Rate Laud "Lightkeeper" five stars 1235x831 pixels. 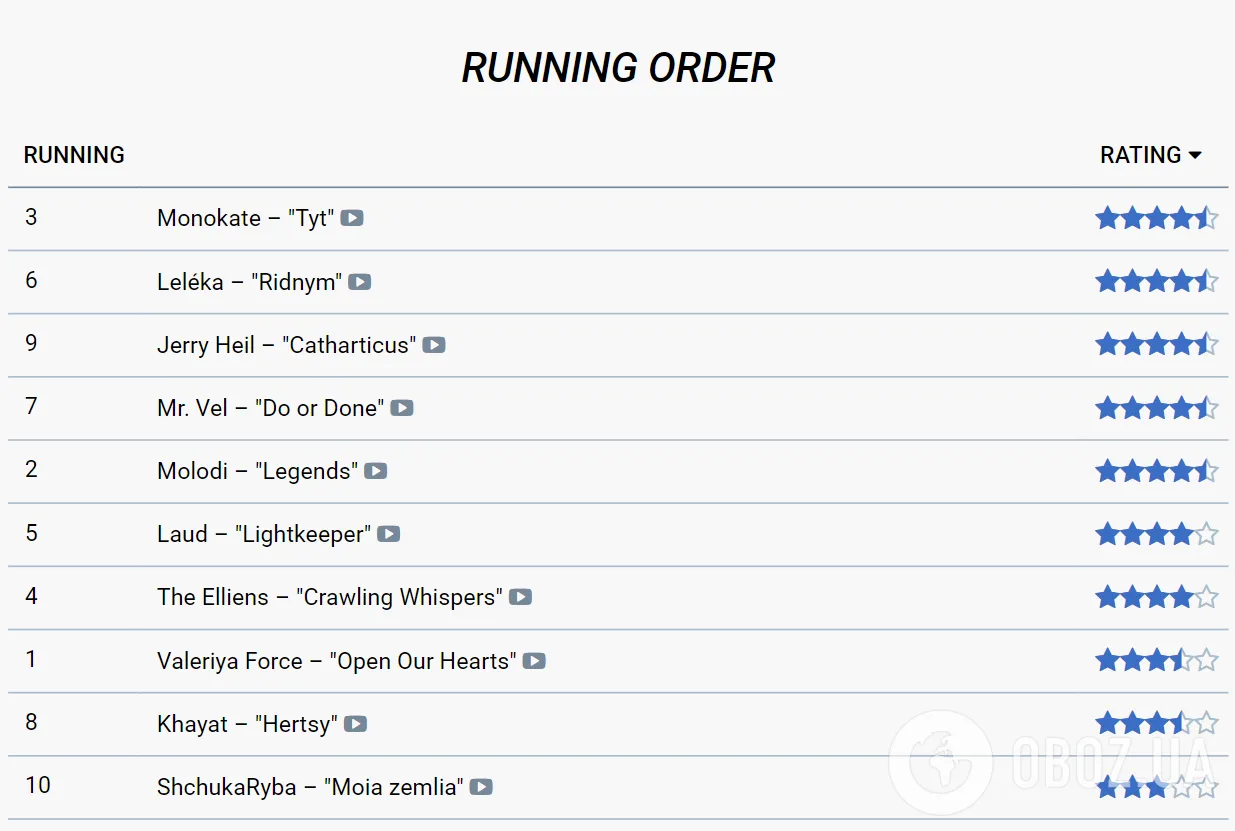point(1207,534)
